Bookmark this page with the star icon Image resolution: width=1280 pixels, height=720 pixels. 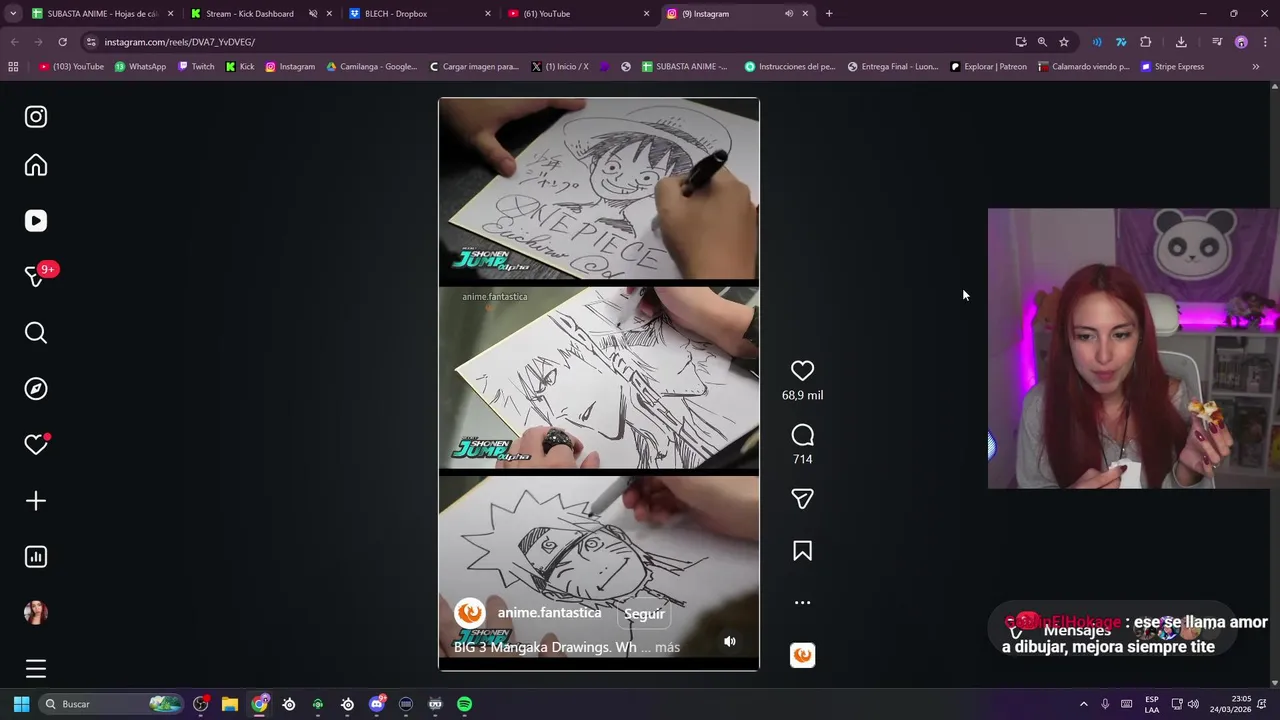[x=1064, y=42]
